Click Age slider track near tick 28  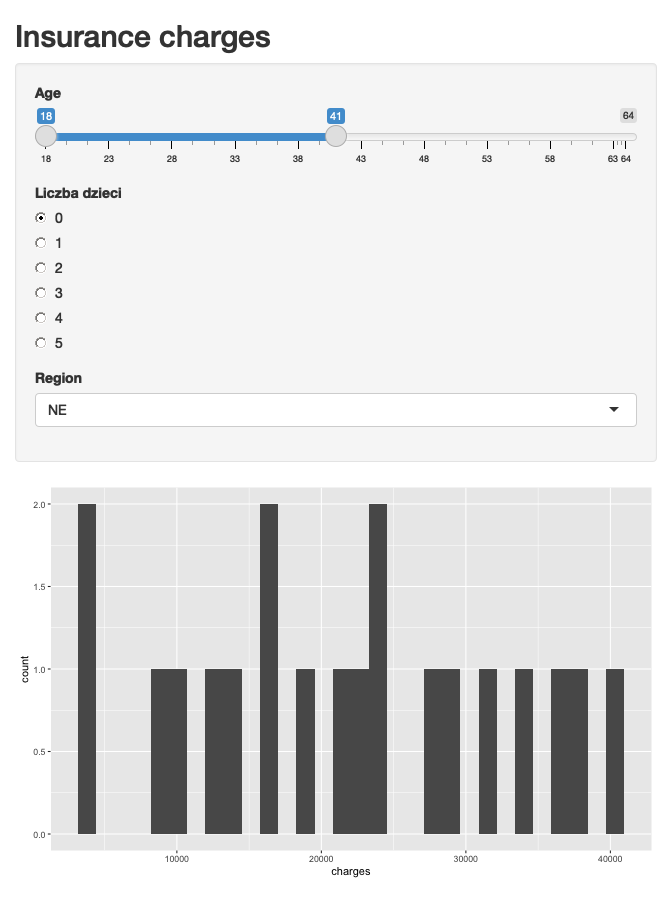[172, 136]
